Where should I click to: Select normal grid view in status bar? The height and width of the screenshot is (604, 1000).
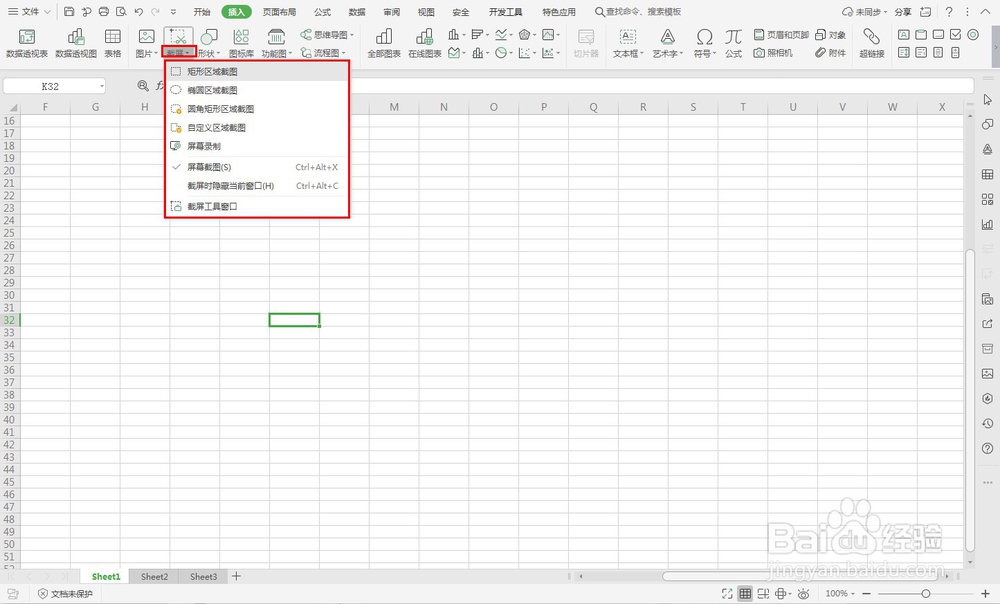tap(745, 594)
